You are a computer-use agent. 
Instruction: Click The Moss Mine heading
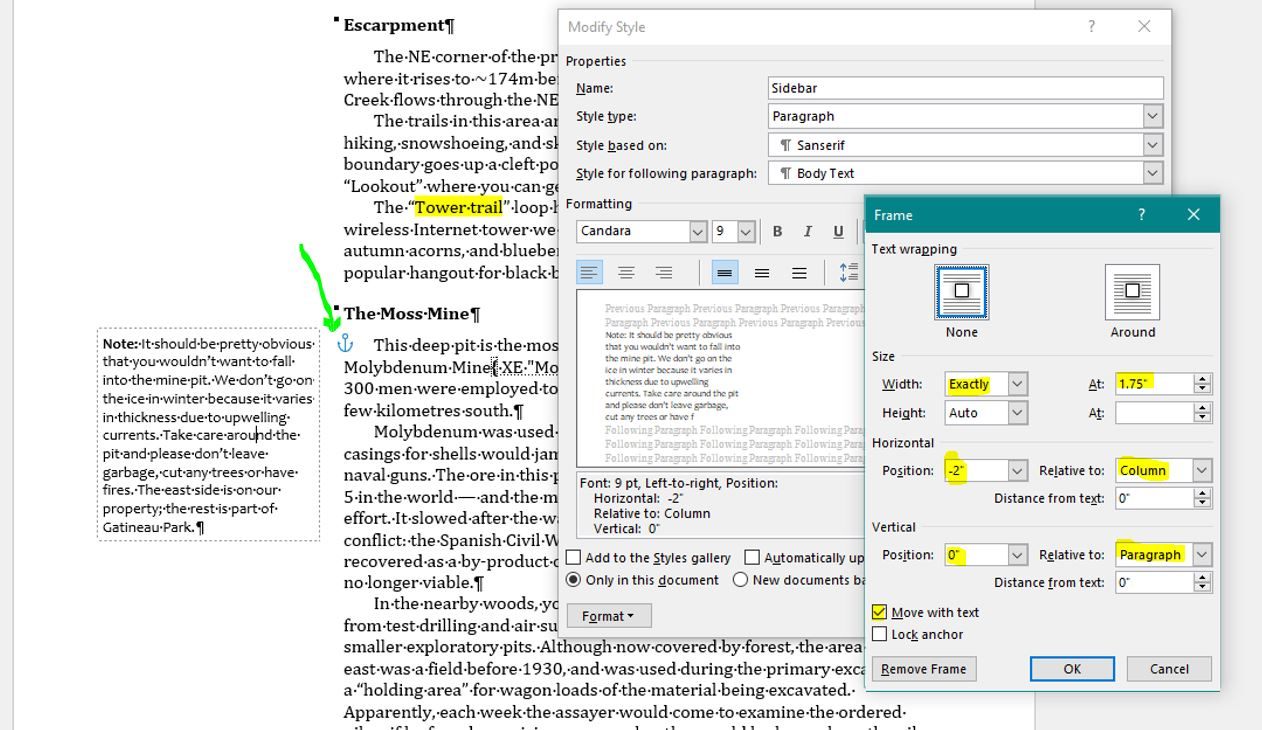[x=412, y=314]
